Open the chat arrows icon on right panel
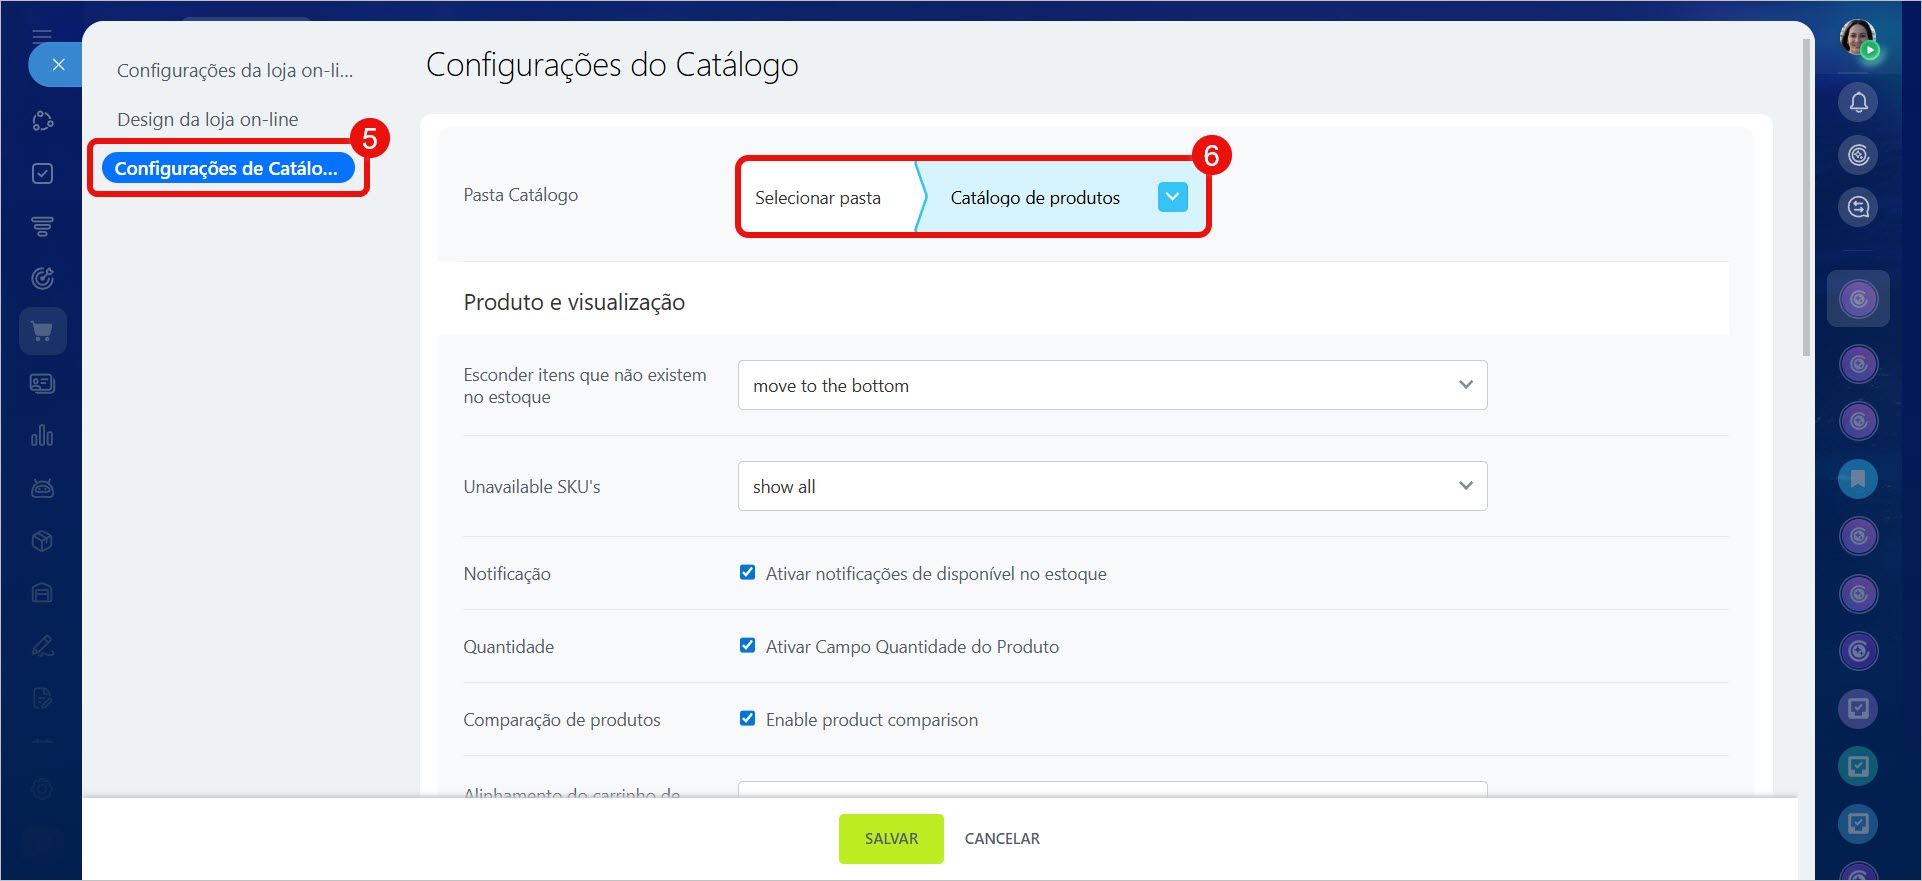 1858,207
